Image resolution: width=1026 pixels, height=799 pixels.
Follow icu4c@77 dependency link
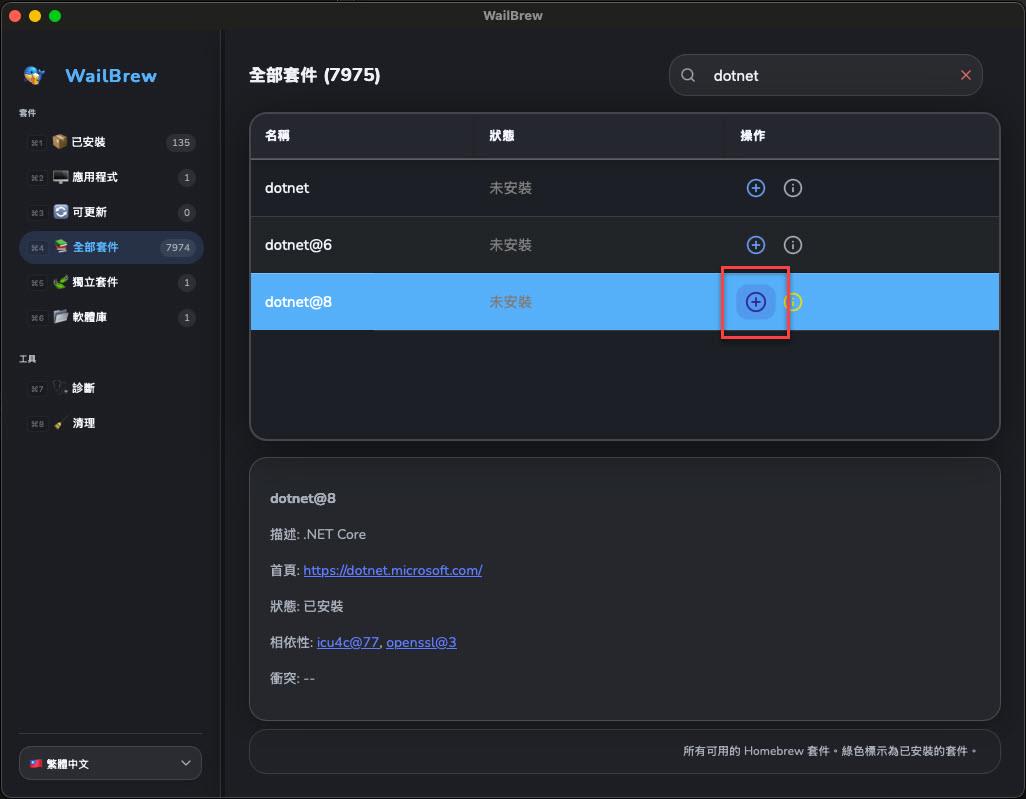coord(347,642)
